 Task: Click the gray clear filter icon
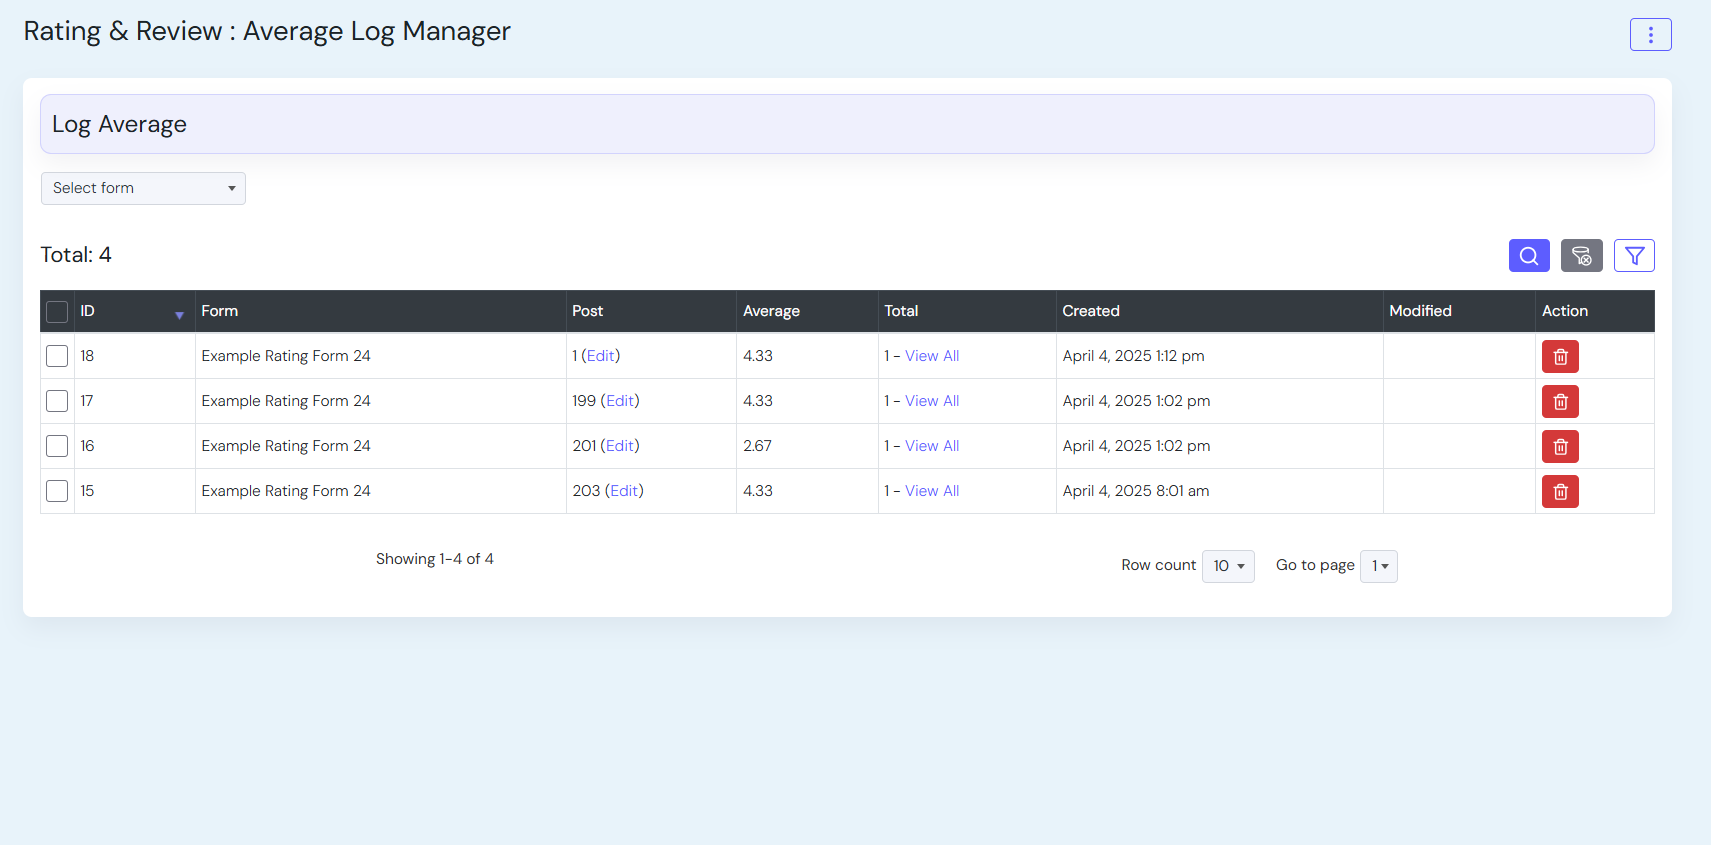(1581, 256)
